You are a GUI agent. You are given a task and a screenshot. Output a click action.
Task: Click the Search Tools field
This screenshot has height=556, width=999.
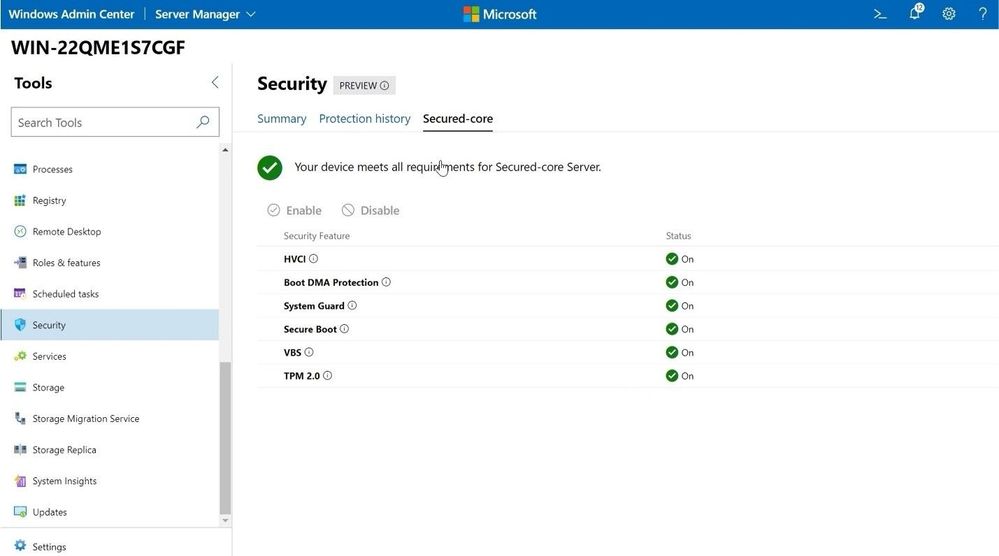115,122
